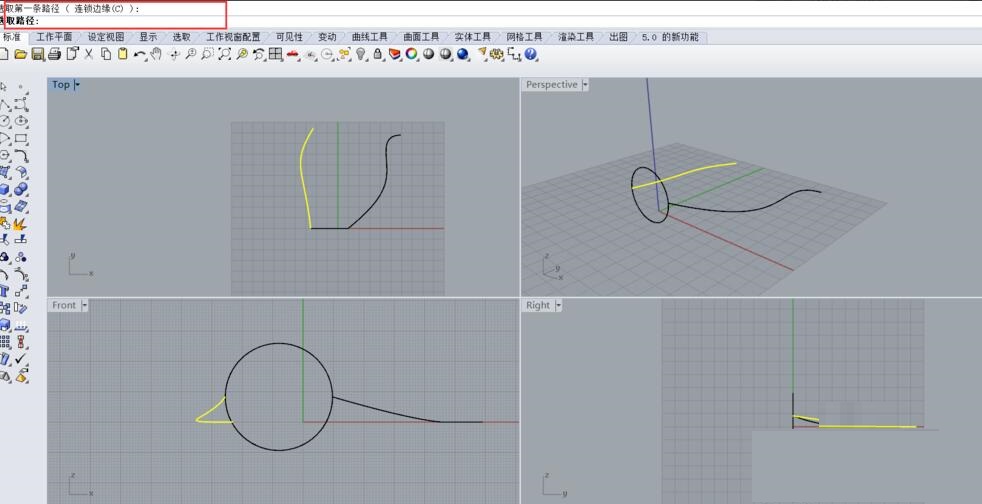Save the file with the floppy disk icon
982x504 pixels.
click(x=37, y=54)
